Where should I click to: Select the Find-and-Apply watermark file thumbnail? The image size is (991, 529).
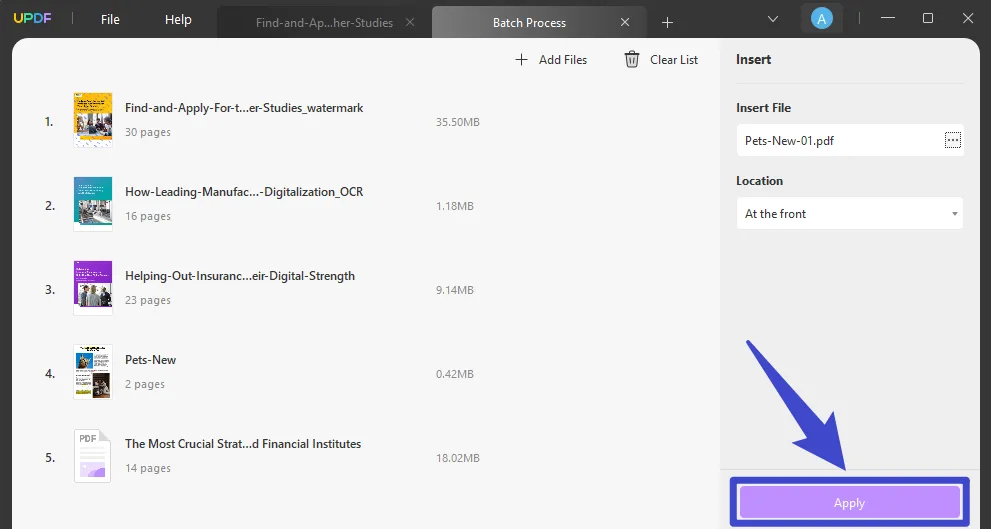(x=93, y=120)
